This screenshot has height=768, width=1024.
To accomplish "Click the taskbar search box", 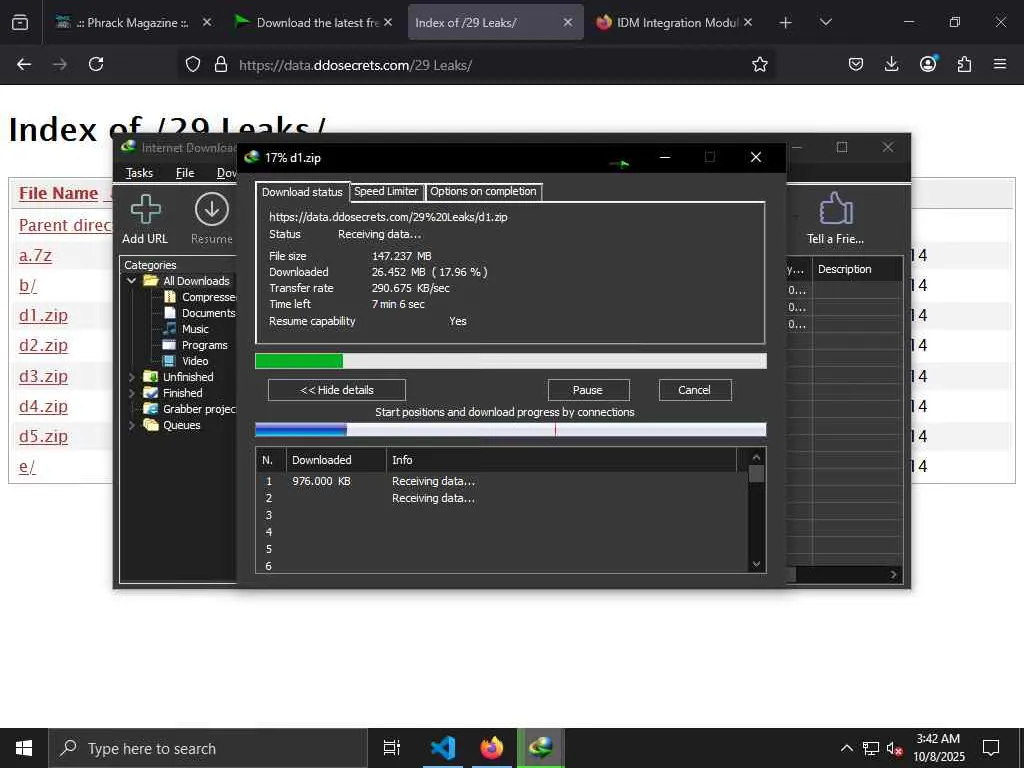I will (208, 748).
